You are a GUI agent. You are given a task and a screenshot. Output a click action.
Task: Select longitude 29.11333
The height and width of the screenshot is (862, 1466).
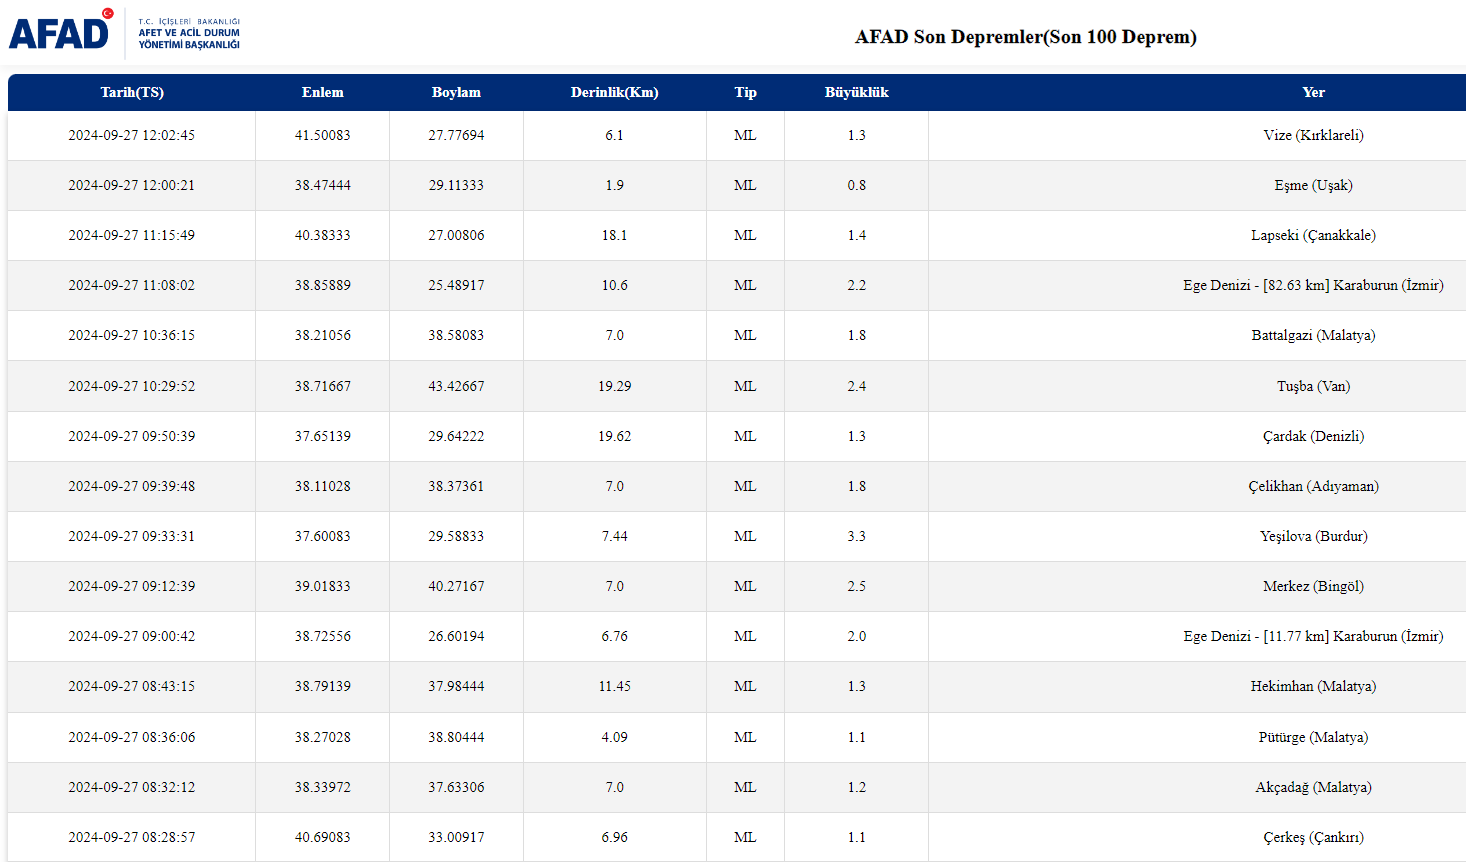[456, 185]
